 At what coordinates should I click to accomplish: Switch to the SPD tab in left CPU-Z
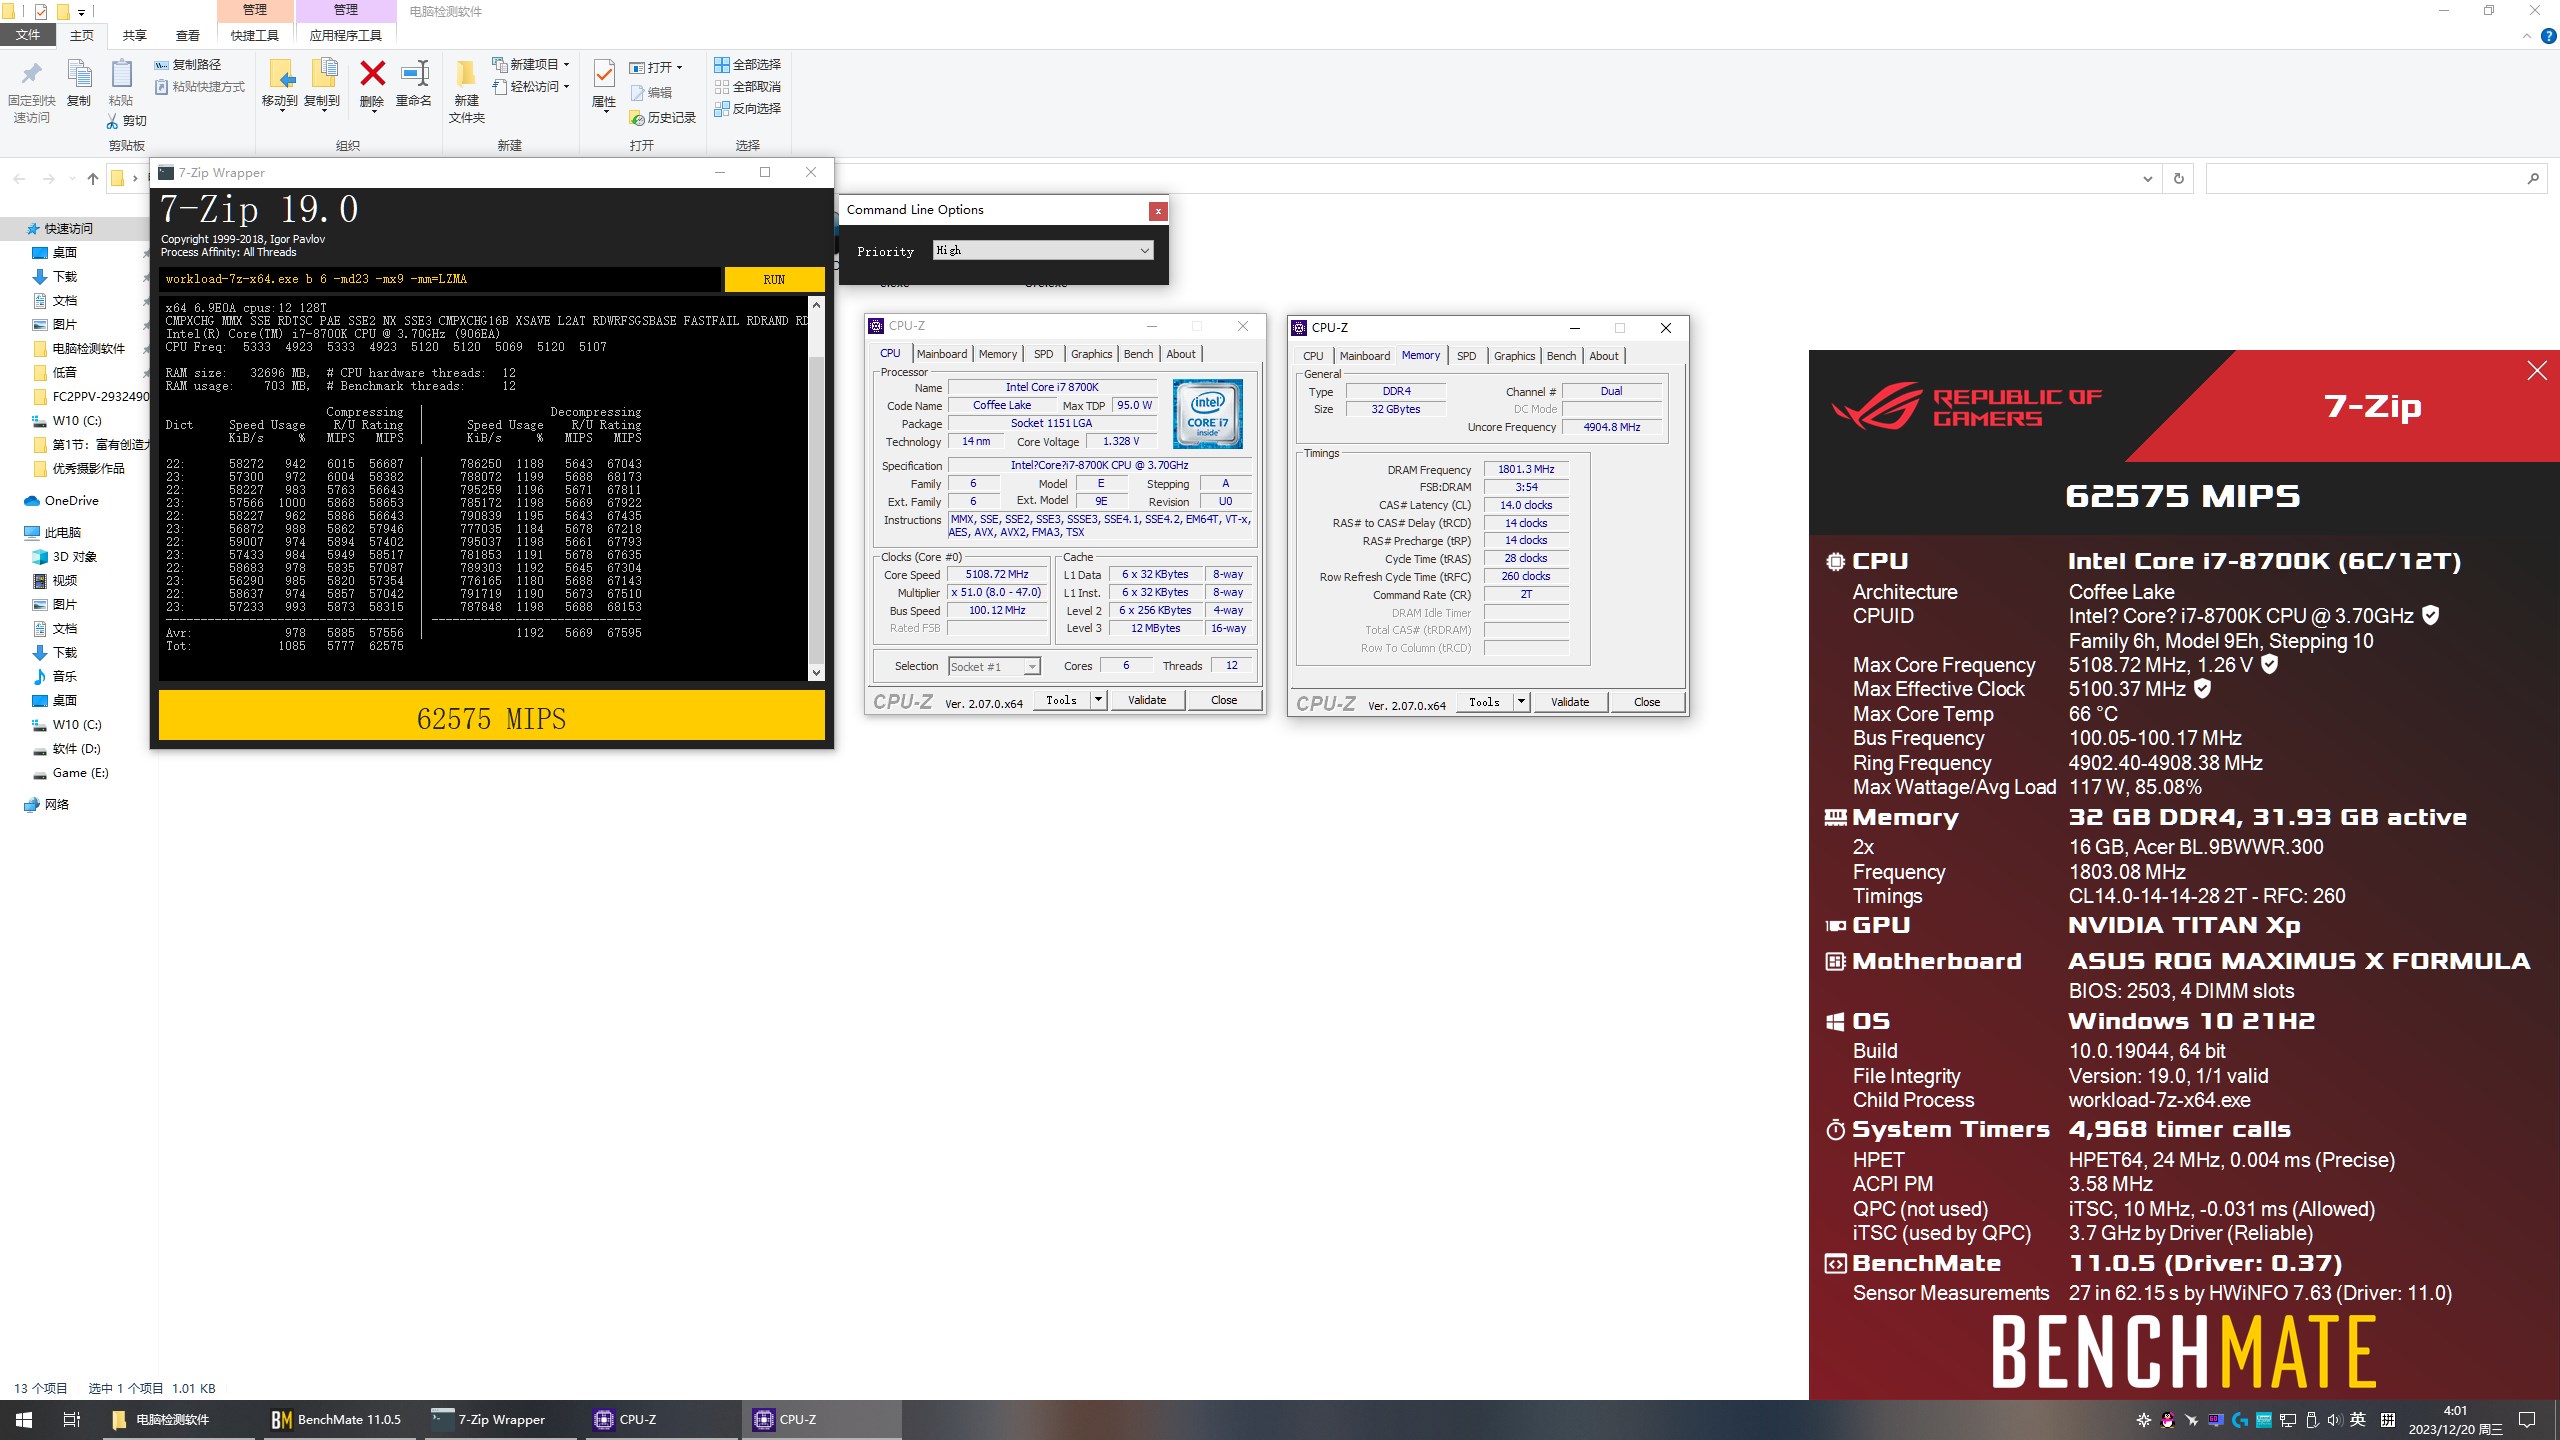(x=1043, y=354)
